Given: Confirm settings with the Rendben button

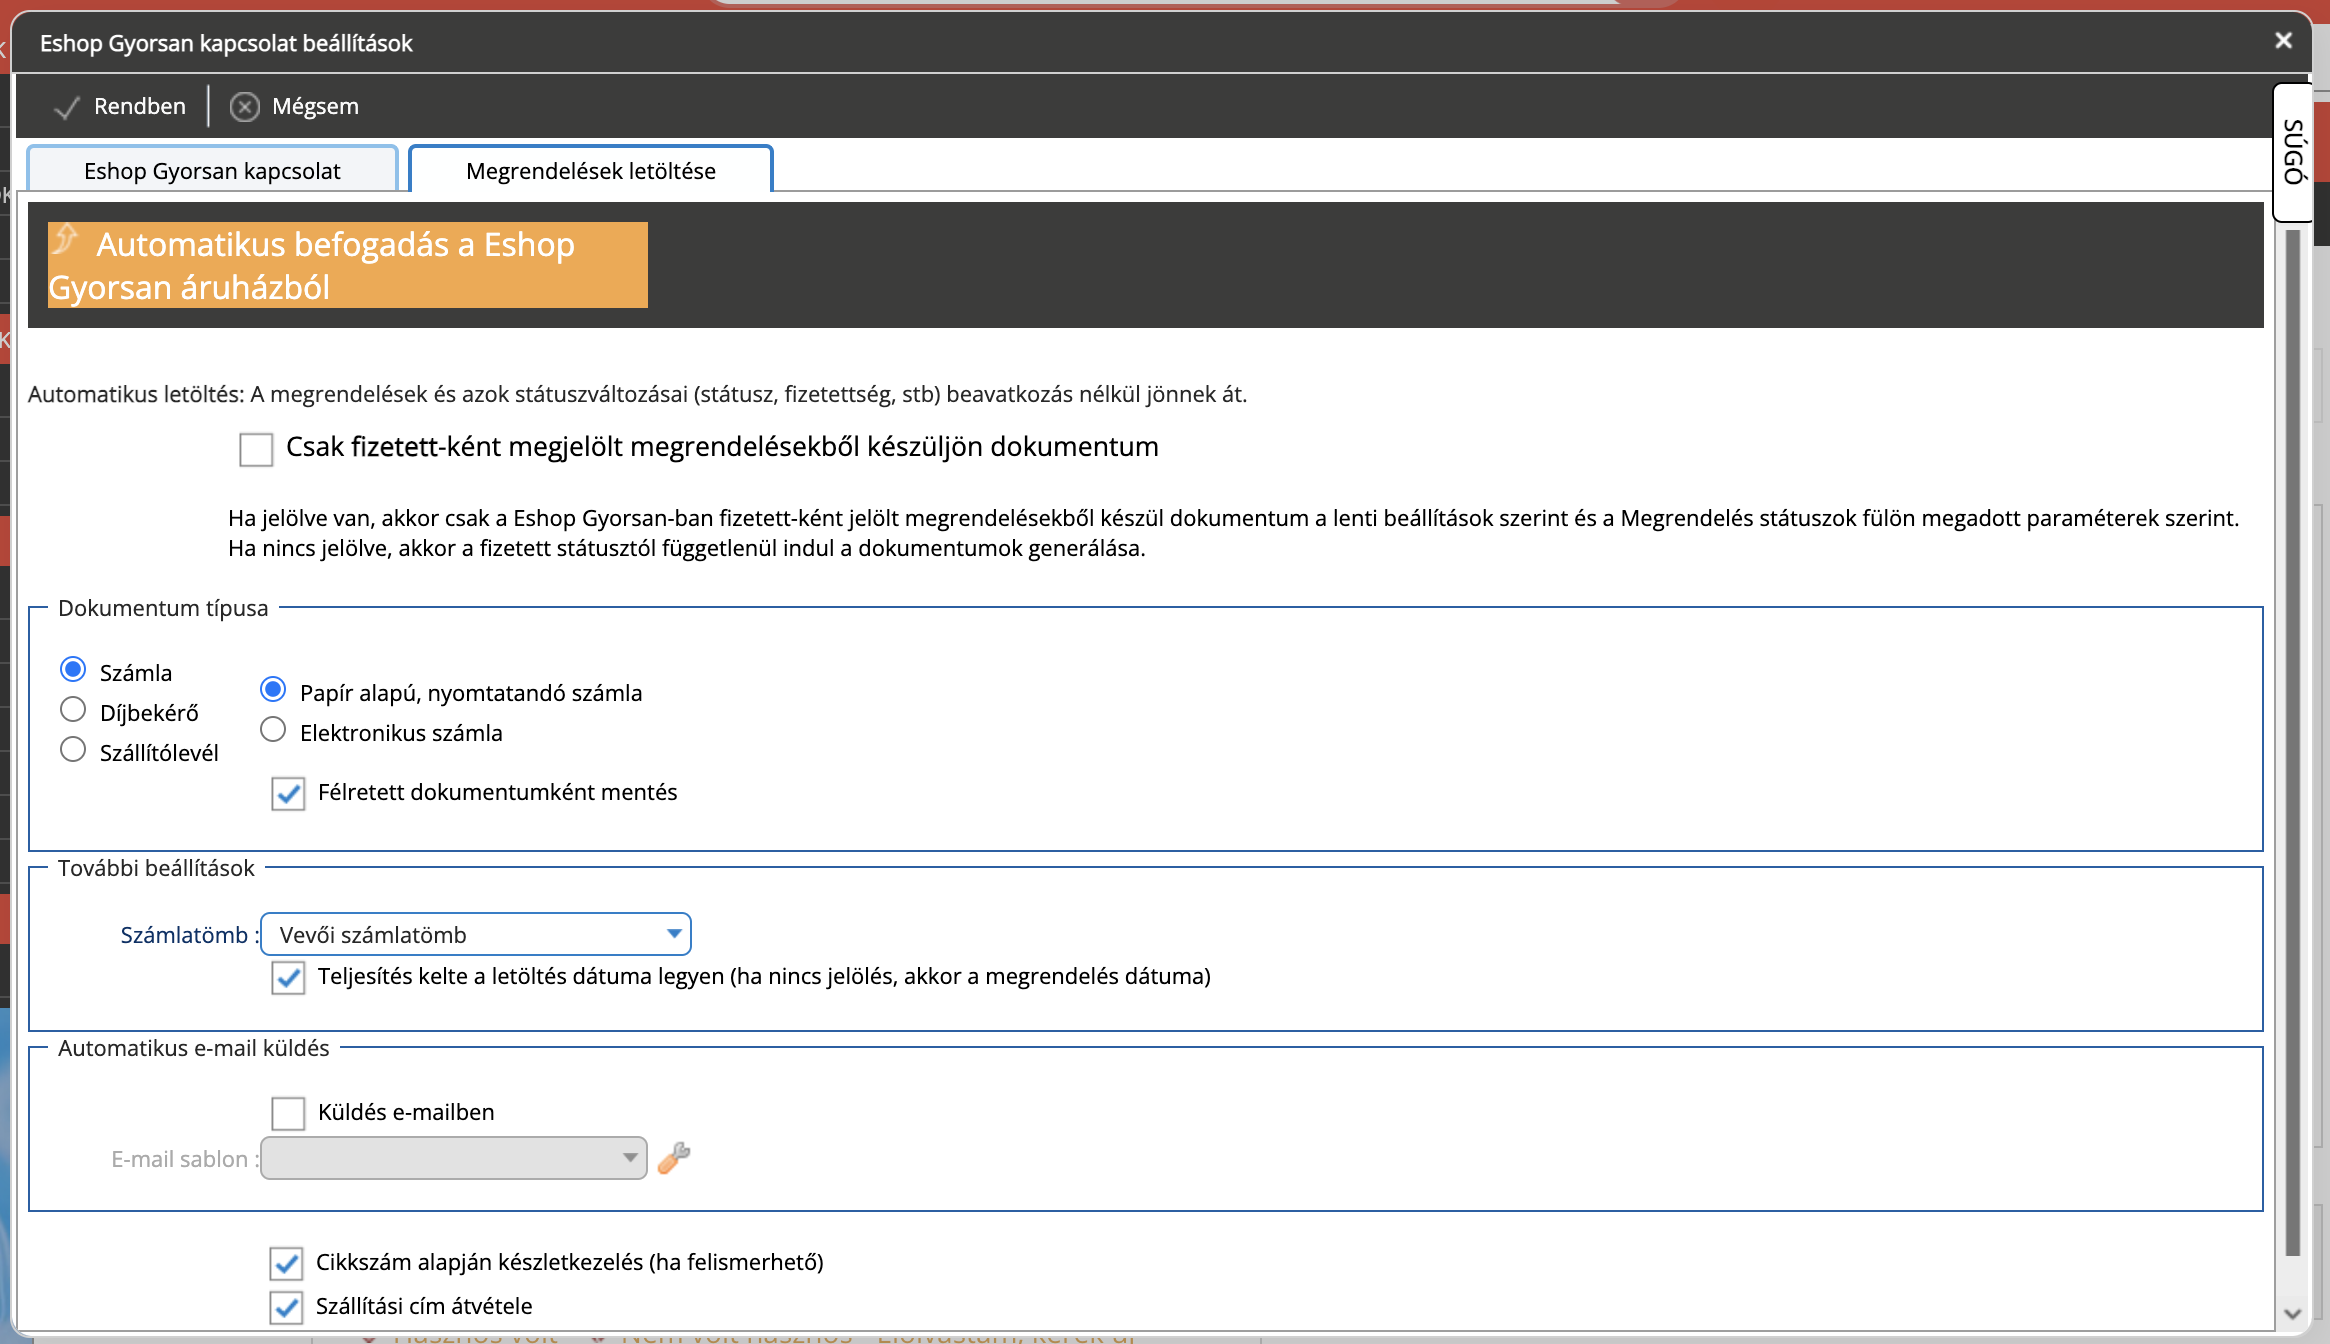Looking at the screenshot, I should (x=119, y=106).
